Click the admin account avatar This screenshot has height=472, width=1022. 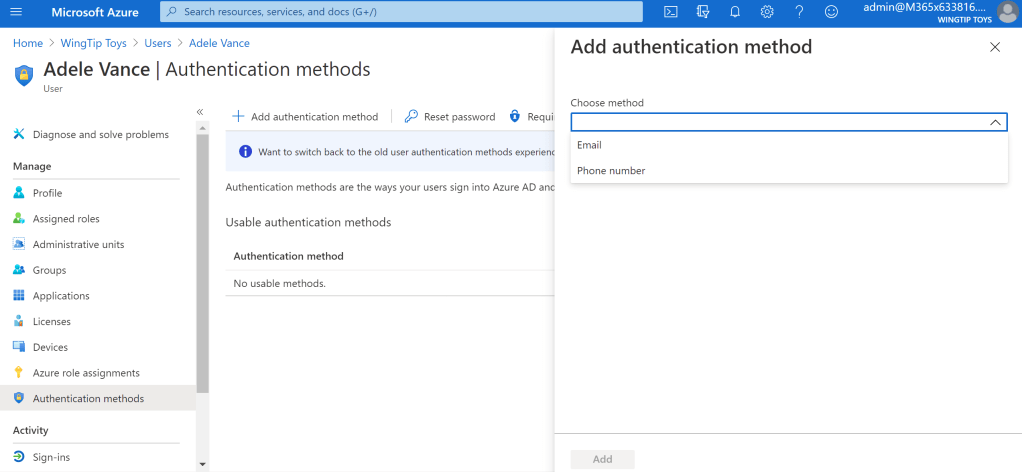click(1006, 12)
